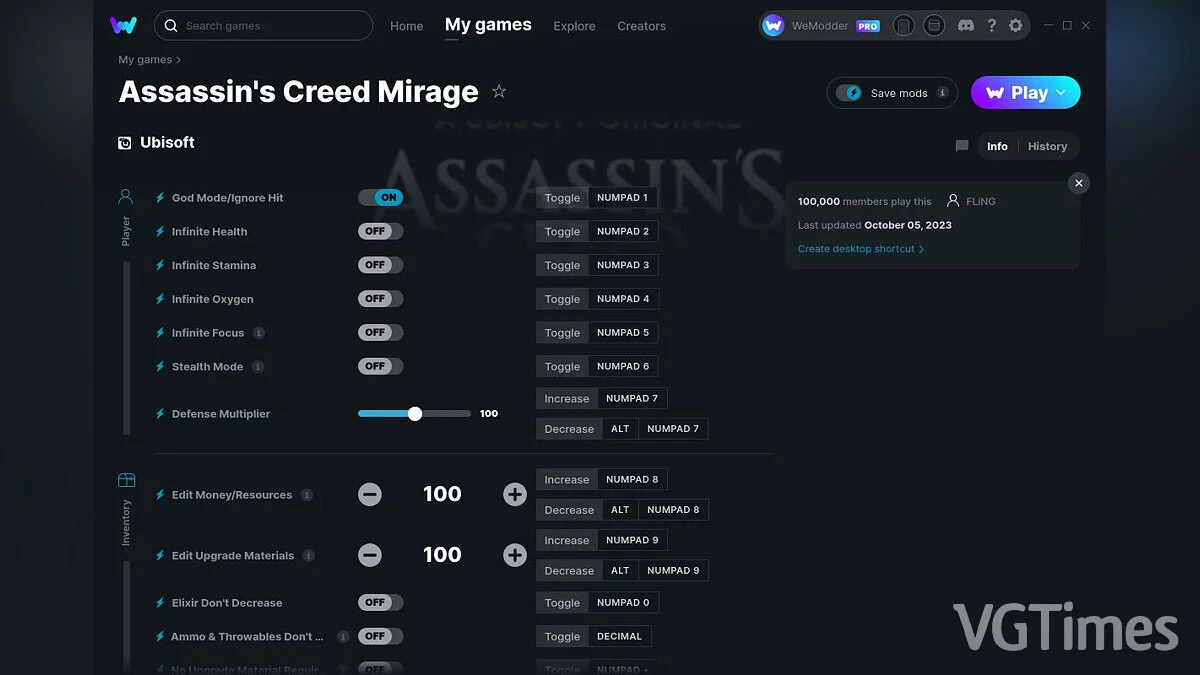
Task: Click the star to favorite Assassin's Creed Mirage
Action: coord(499,91)
